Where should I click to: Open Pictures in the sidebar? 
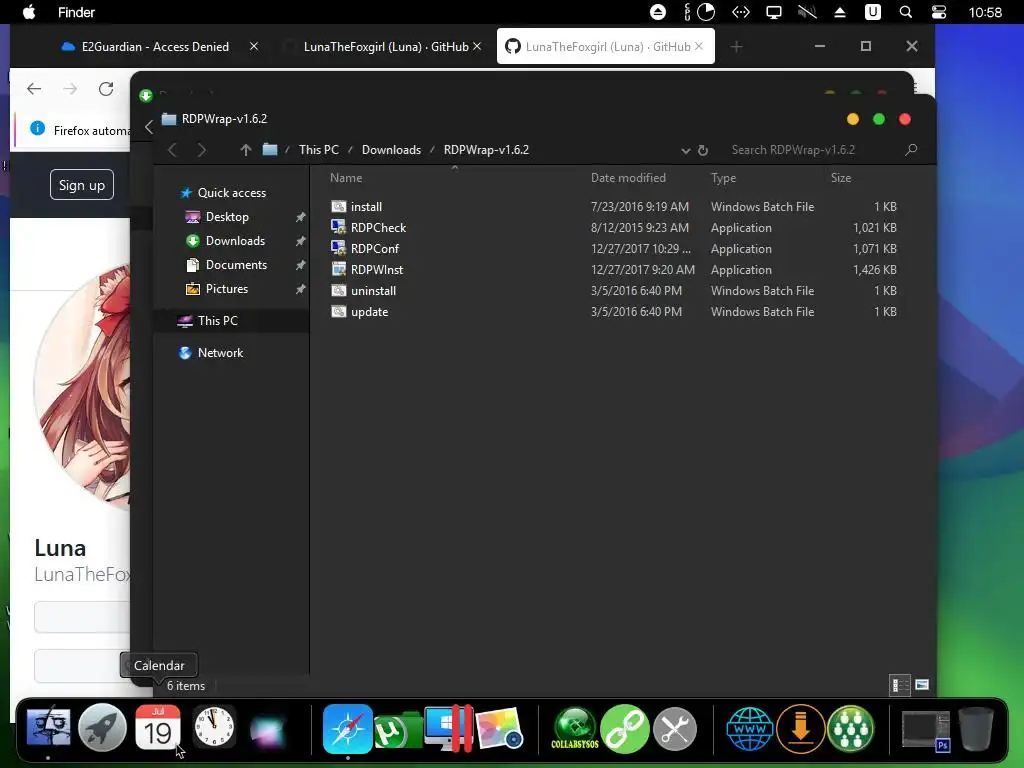pyautogui.click(x=227, y=289)
